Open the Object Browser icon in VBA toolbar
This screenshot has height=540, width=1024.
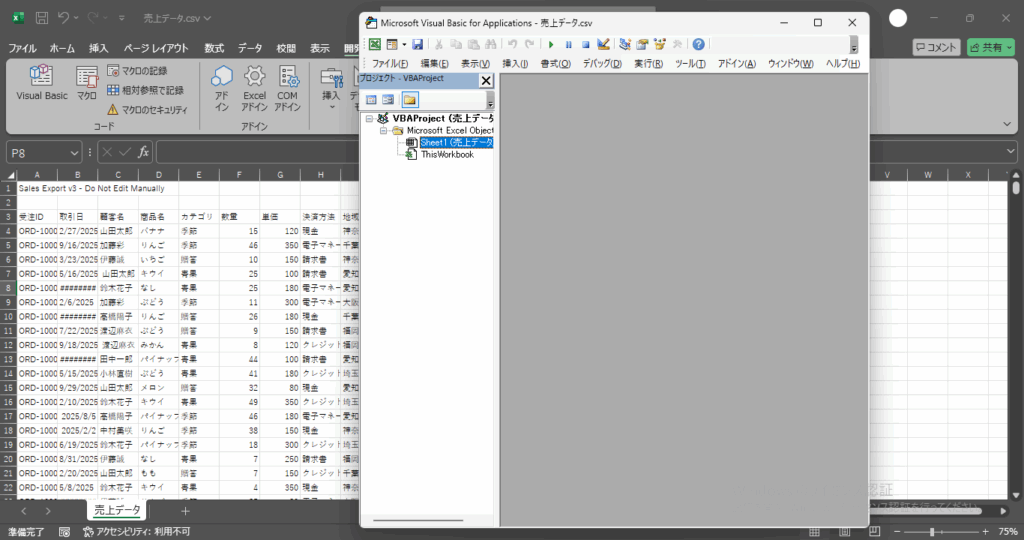659,45
